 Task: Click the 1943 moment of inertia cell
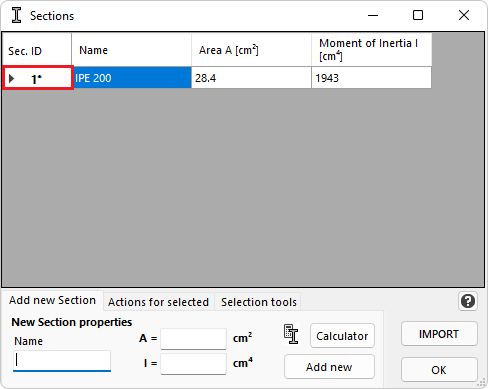pos(371,78)
